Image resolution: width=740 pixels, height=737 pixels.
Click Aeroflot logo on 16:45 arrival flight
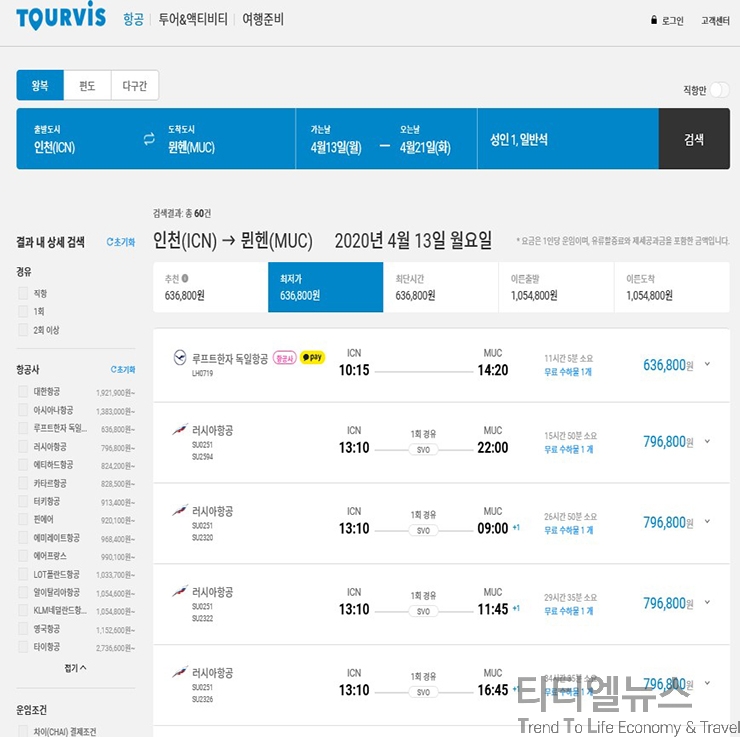(x=180, y=671)
